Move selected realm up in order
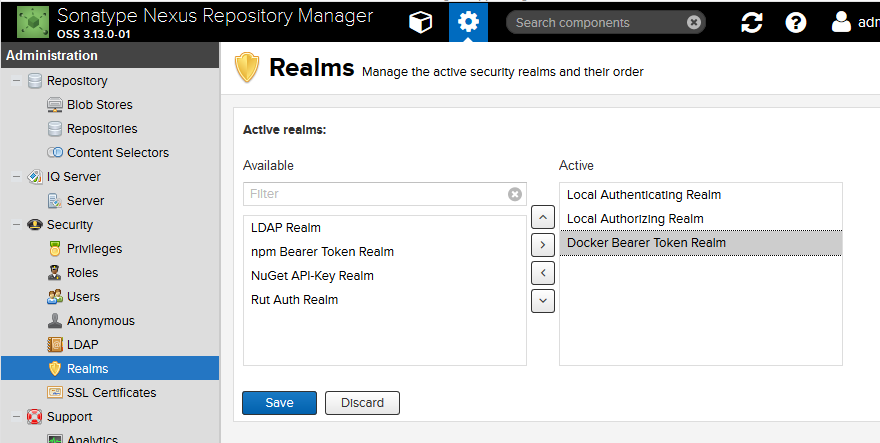 point(542,216)
